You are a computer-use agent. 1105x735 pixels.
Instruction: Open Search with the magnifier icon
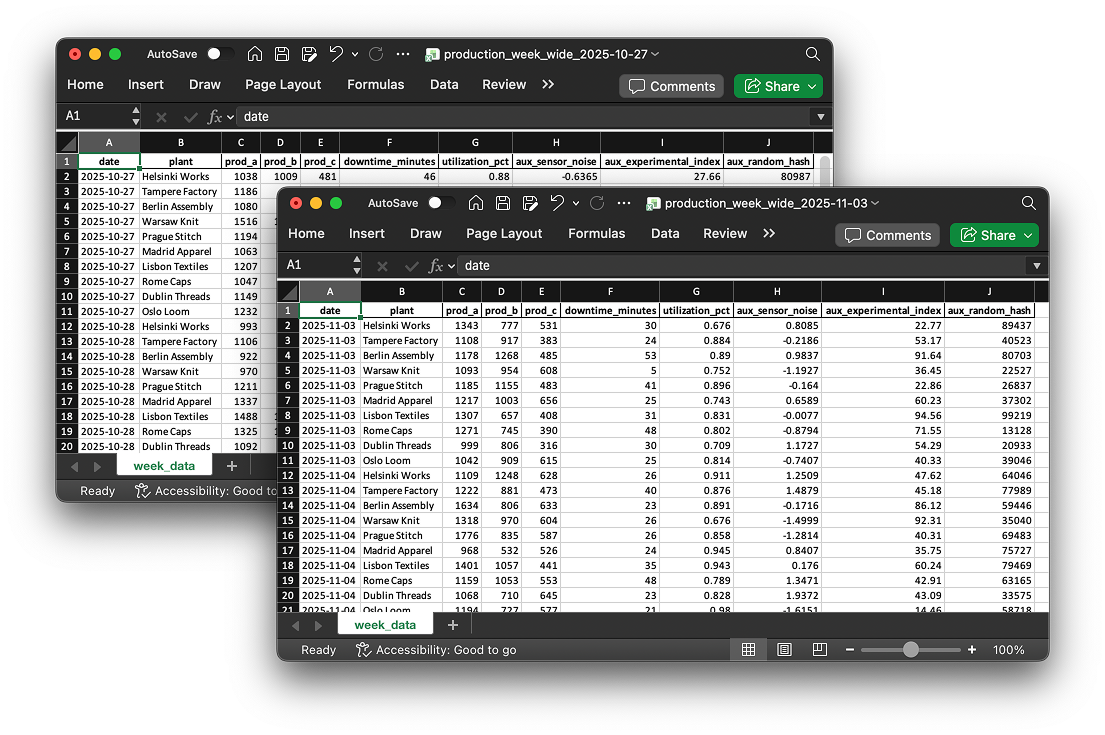(1028, 202)
